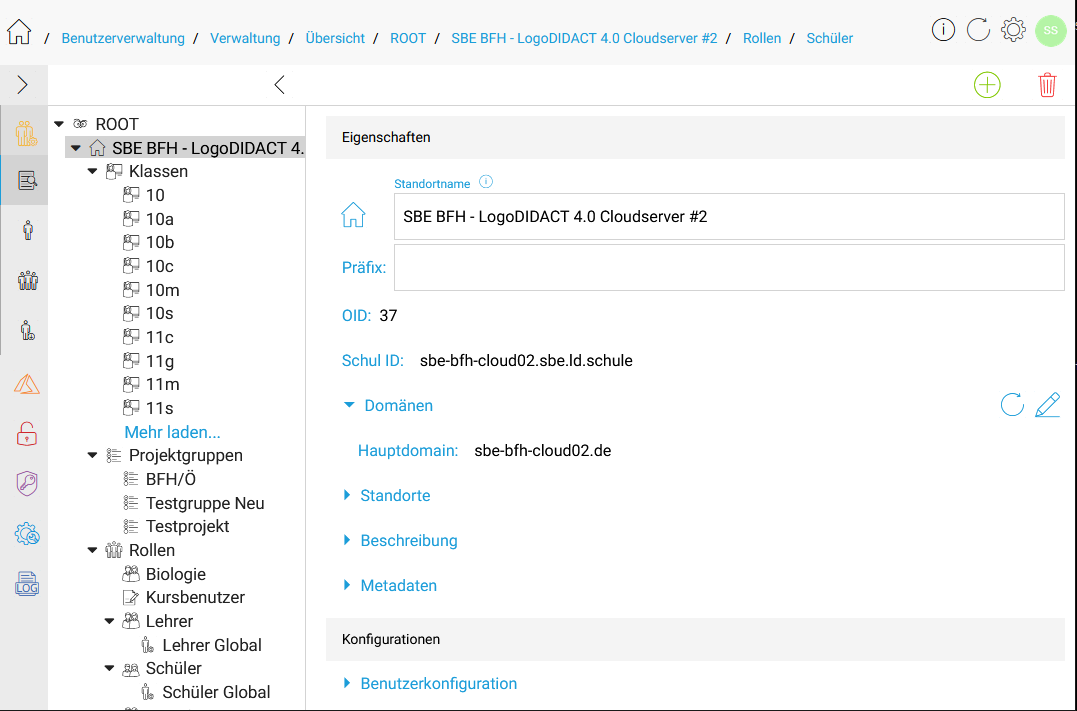Open ROOT breadcrumb link

(408, 38)
